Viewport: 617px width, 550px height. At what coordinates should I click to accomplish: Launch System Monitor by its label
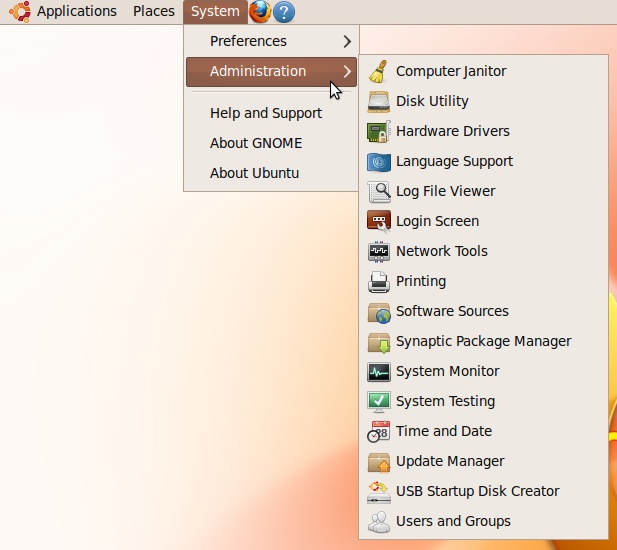point(447,372)
